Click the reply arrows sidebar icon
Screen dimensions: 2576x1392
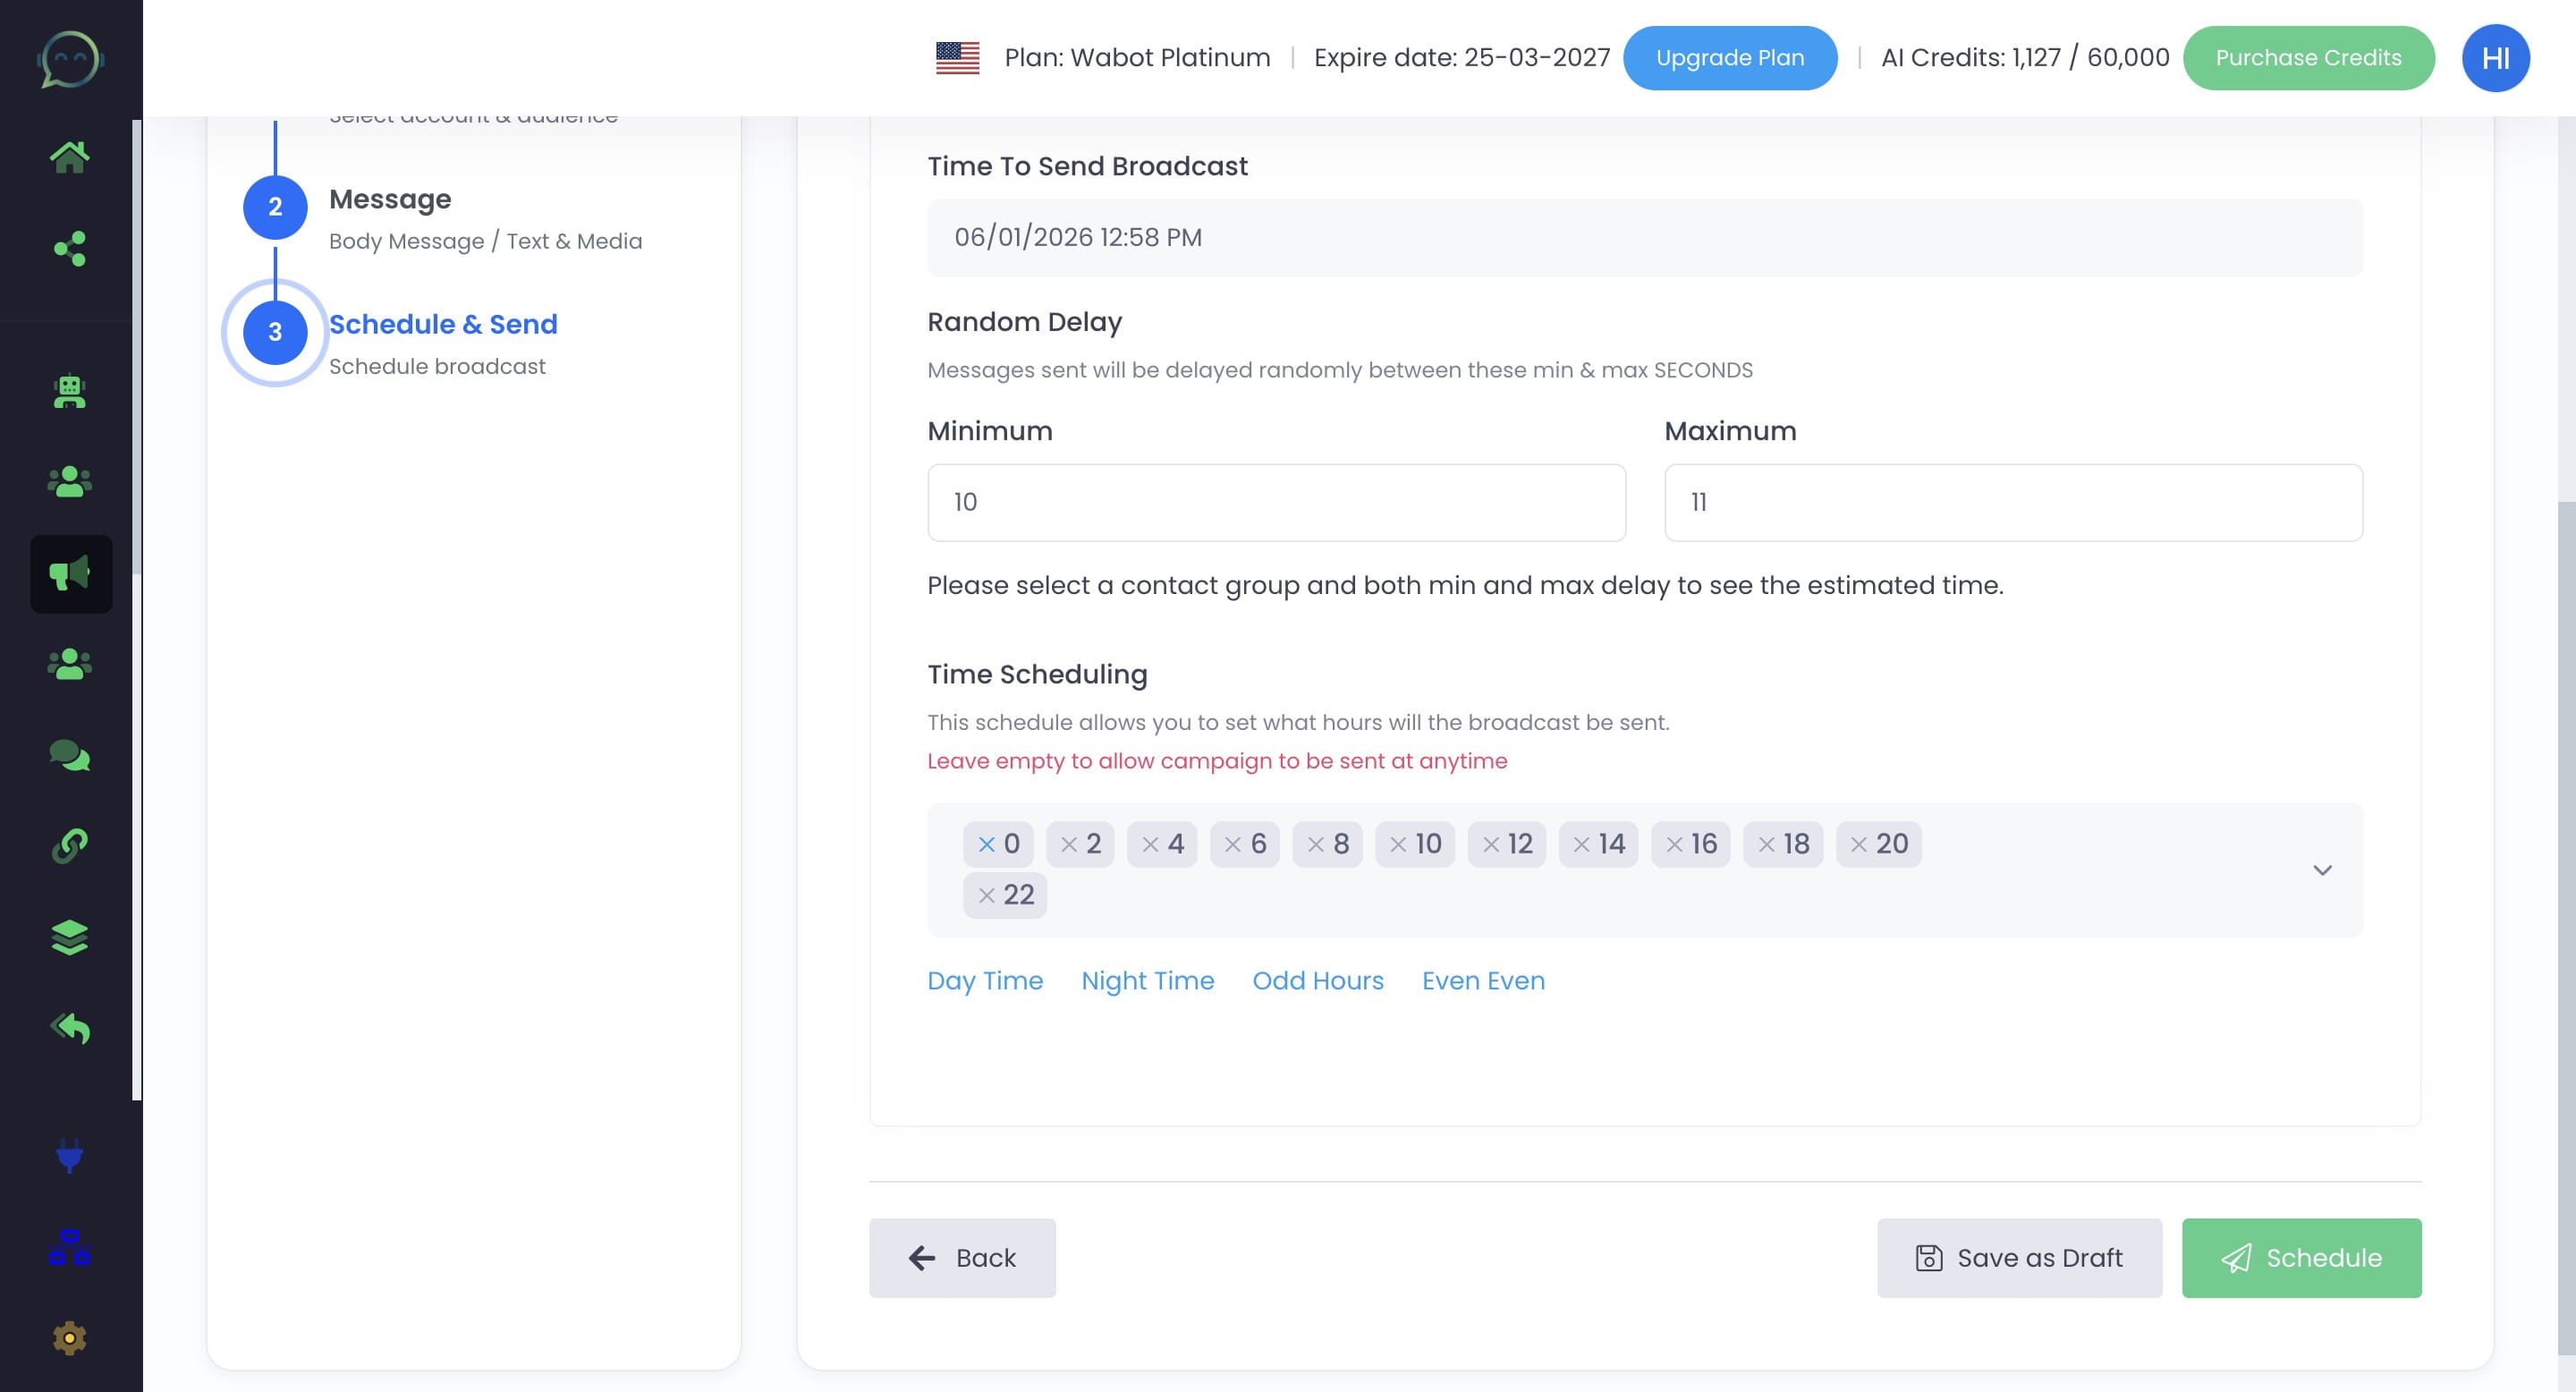pos(70,1028)
